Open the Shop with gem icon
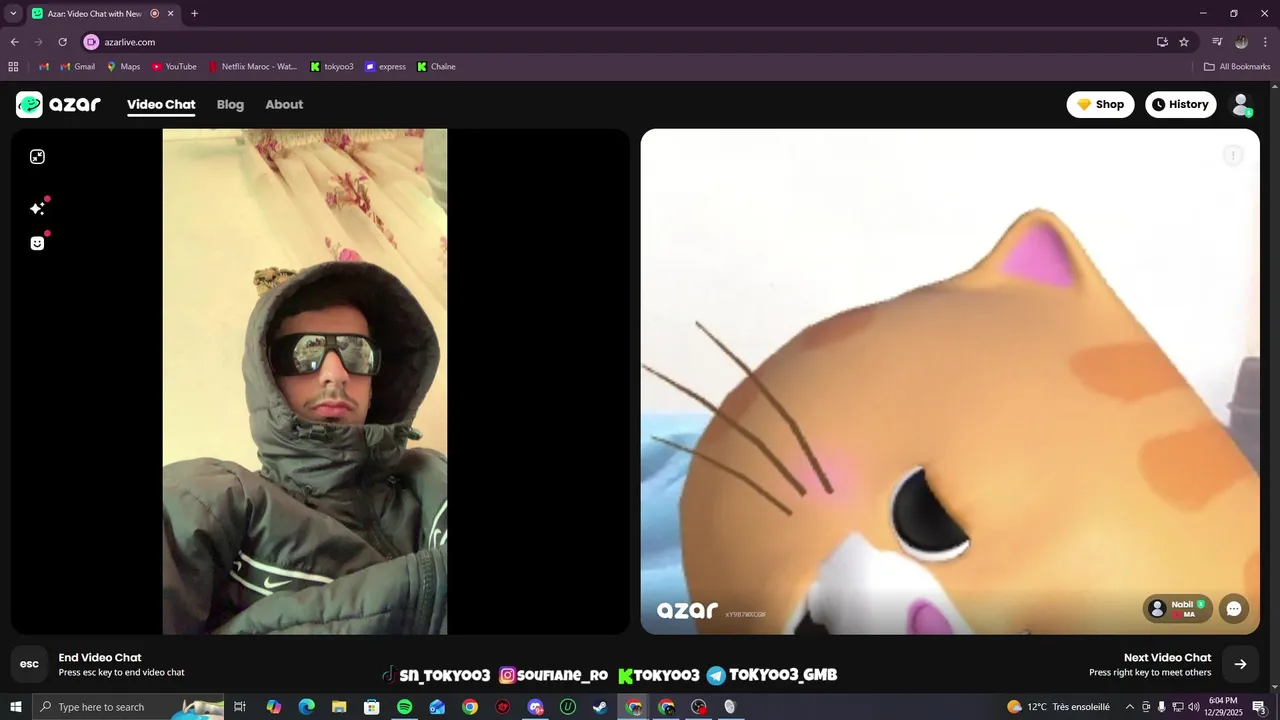Screen dimensions: 1280x720 (1100, 104)
